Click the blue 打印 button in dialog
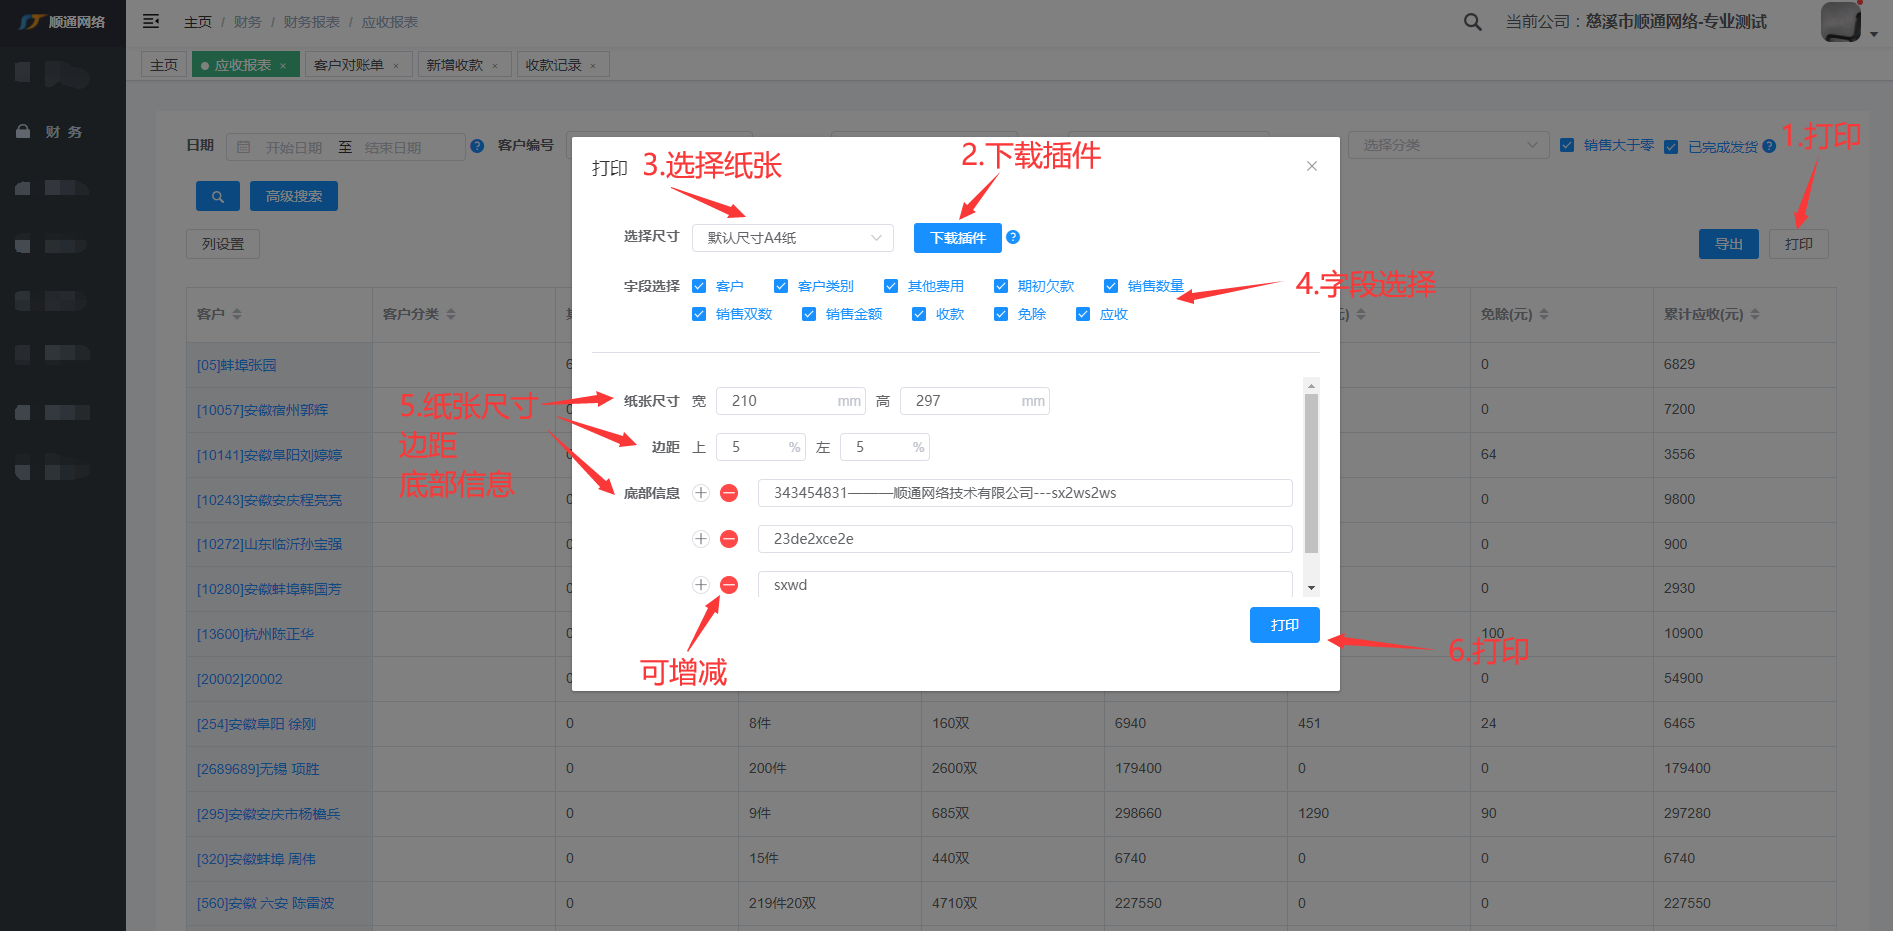Screen dimensions: 1893x931 [1284, 625]
